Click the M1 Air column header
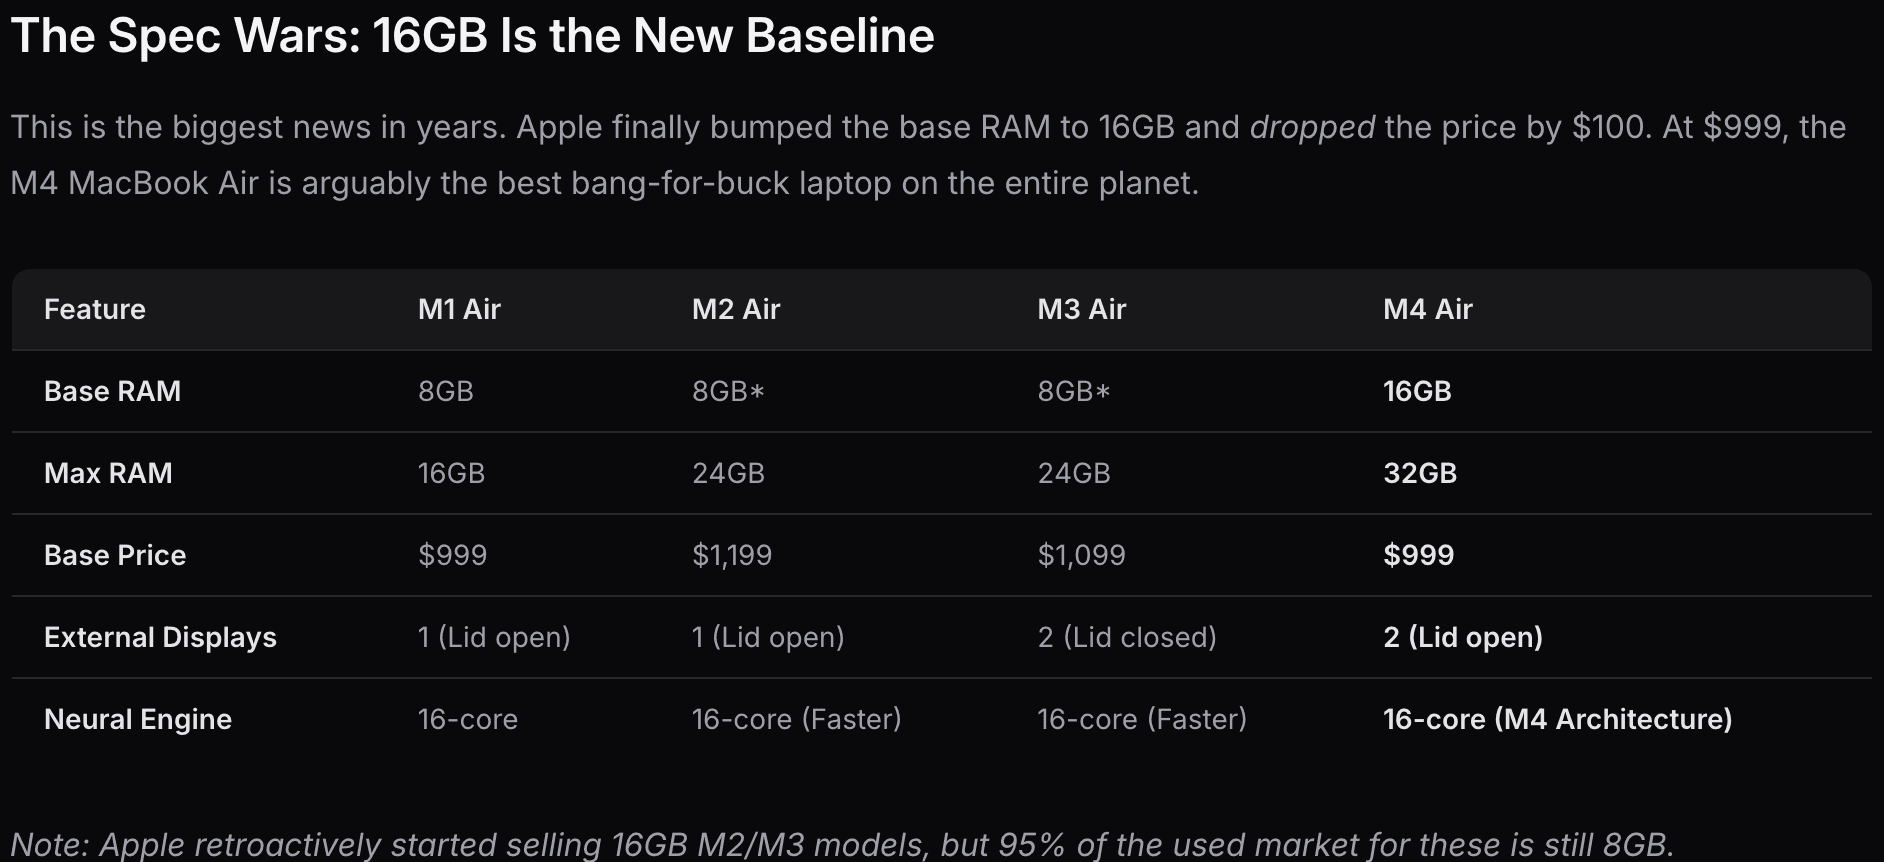 coord(459,309)
